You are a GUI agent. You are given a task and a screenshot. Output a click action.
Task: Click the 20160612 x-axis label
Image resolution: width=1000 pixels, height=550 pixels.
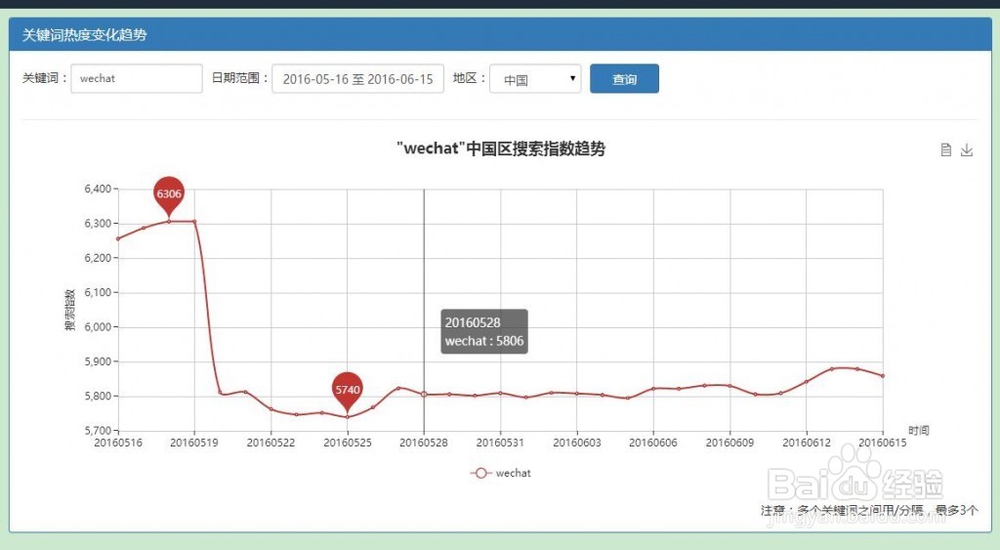click(806, 443)
